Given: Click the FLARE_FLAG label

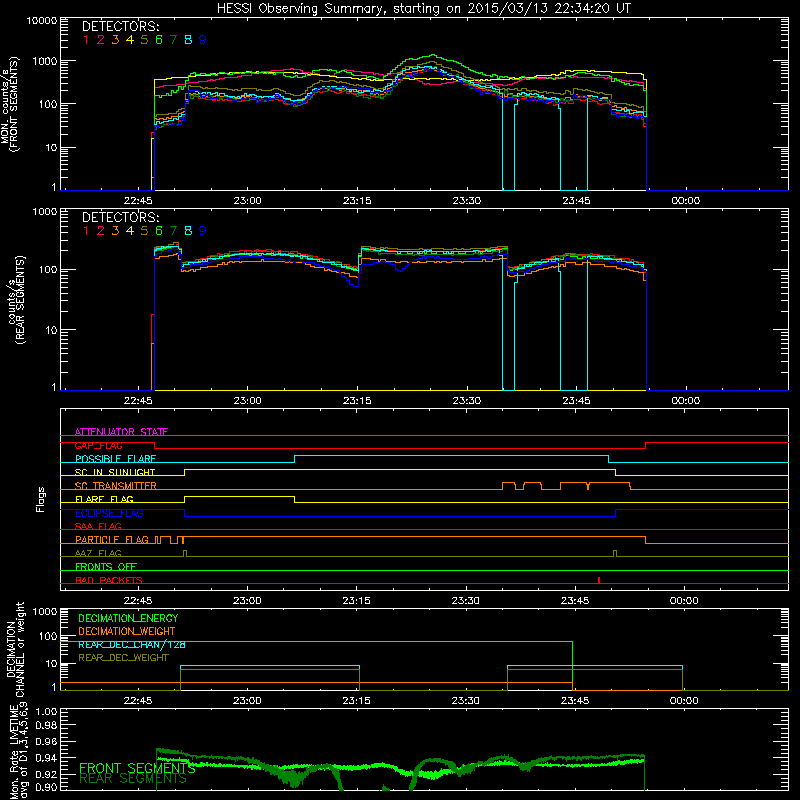Looking at the screenshot, I should point(104,499).
